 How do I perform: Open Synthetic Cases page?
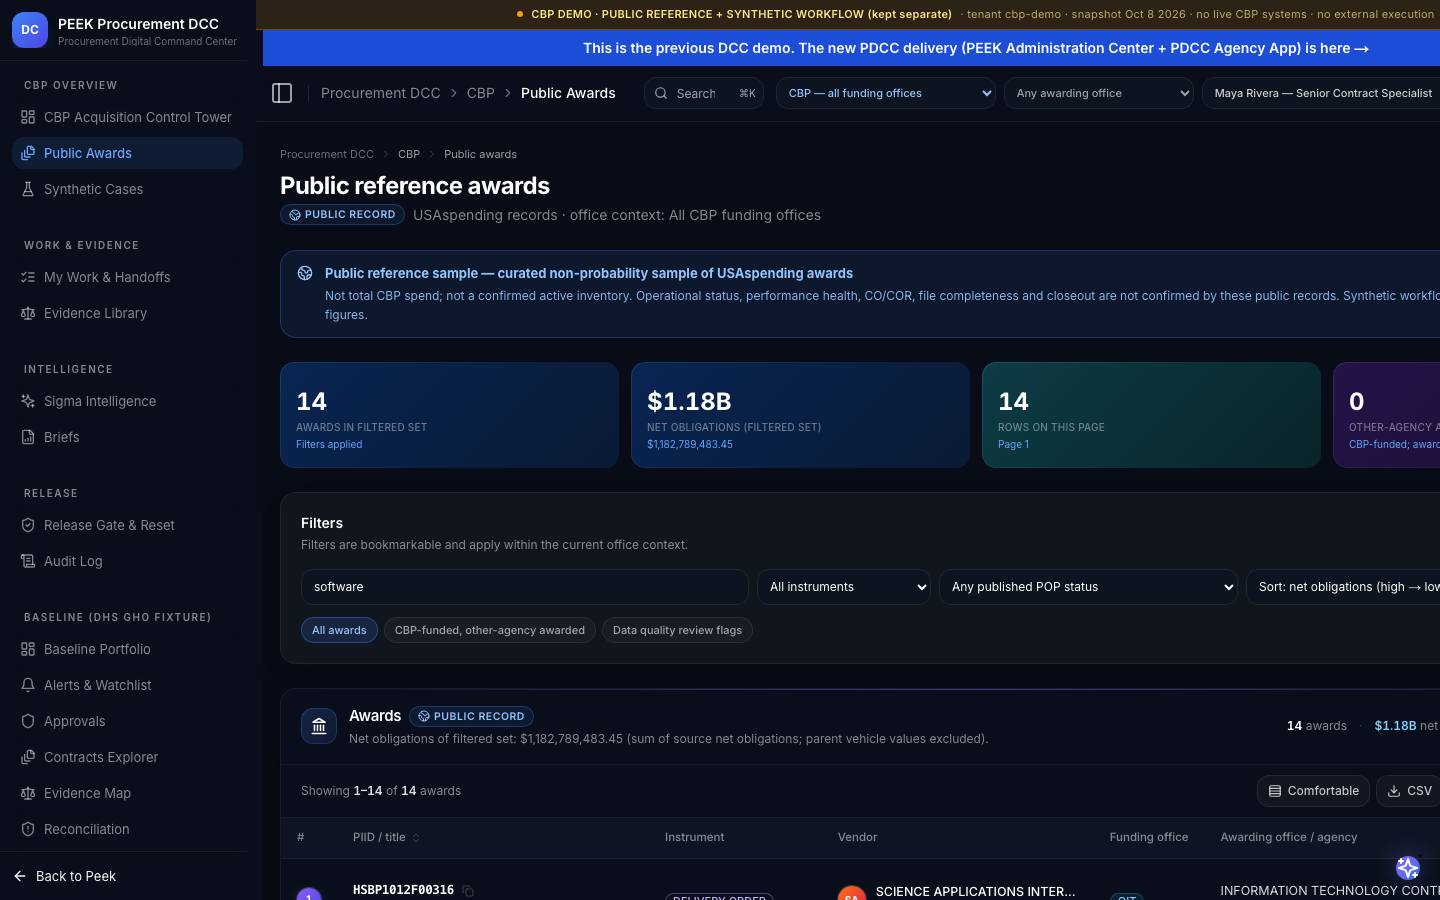[127, 189]
